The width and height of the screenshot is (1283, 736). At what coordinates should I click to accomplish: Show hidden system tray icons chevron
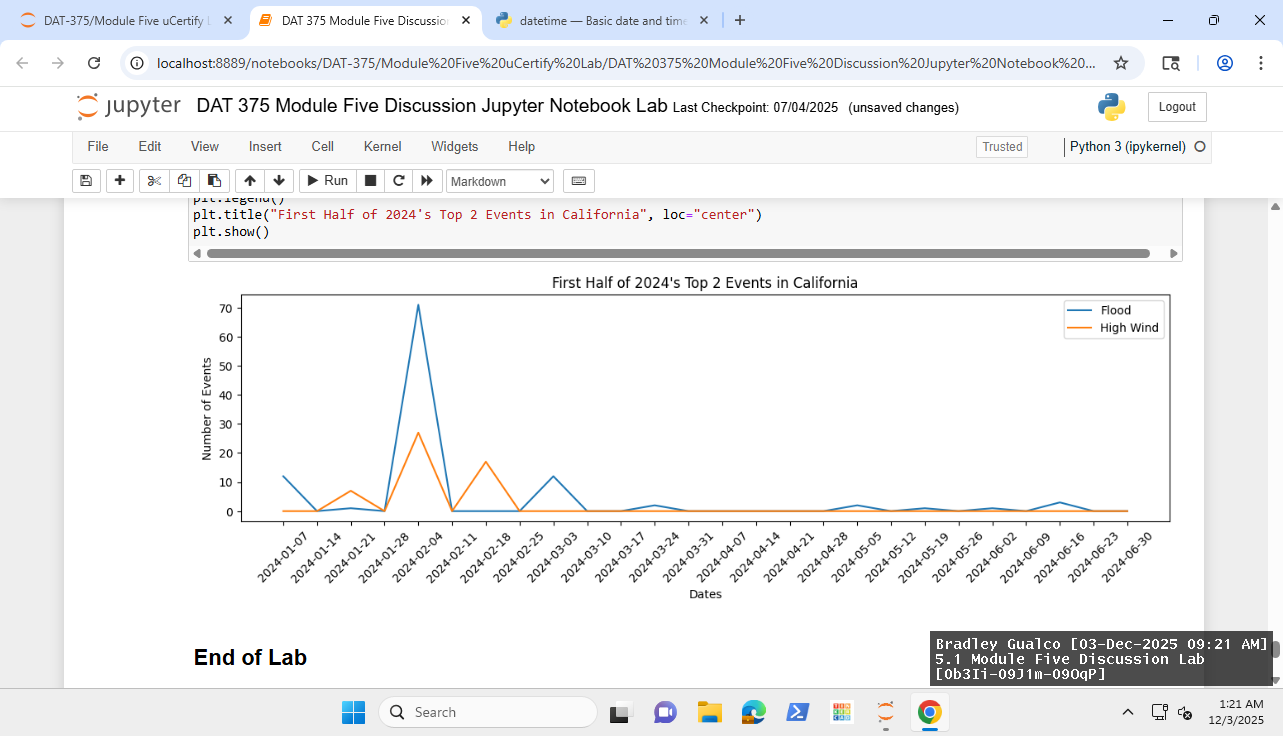1128,712
